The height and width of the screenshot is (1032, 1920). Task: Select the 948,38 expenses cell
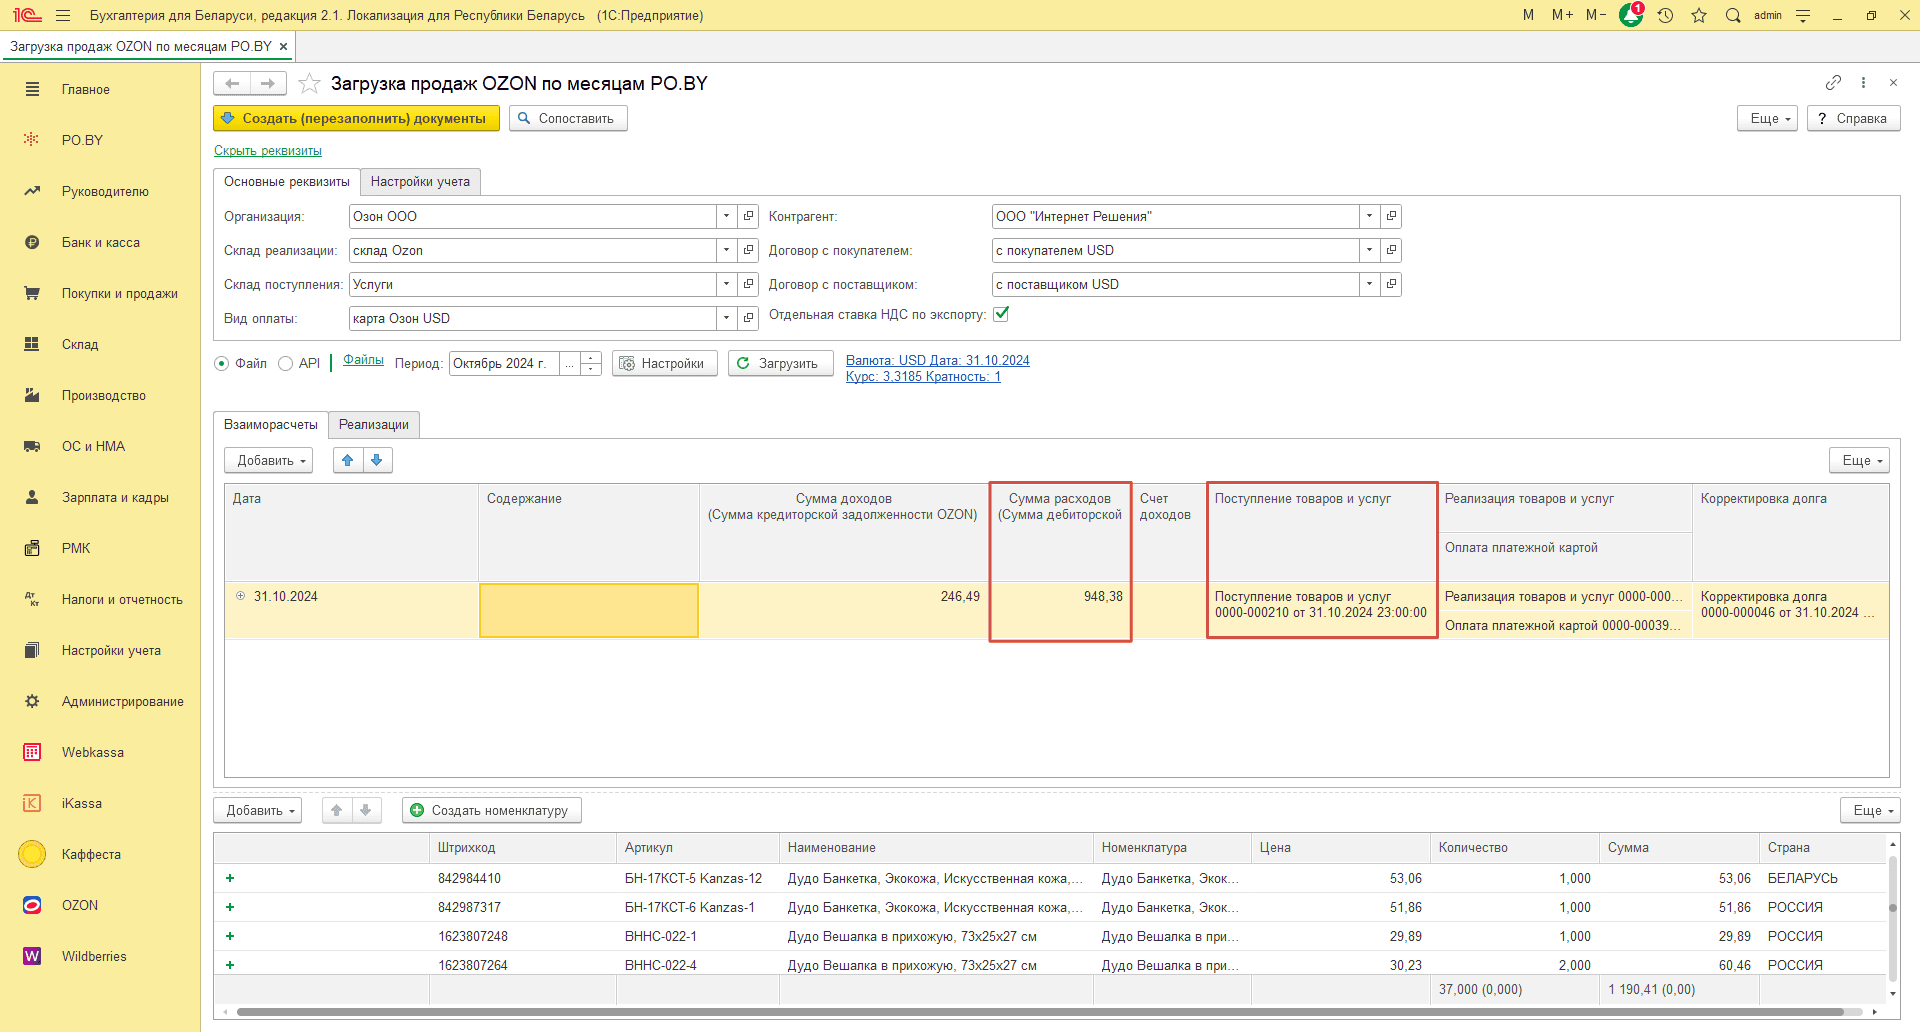(x=1060, y=610)
